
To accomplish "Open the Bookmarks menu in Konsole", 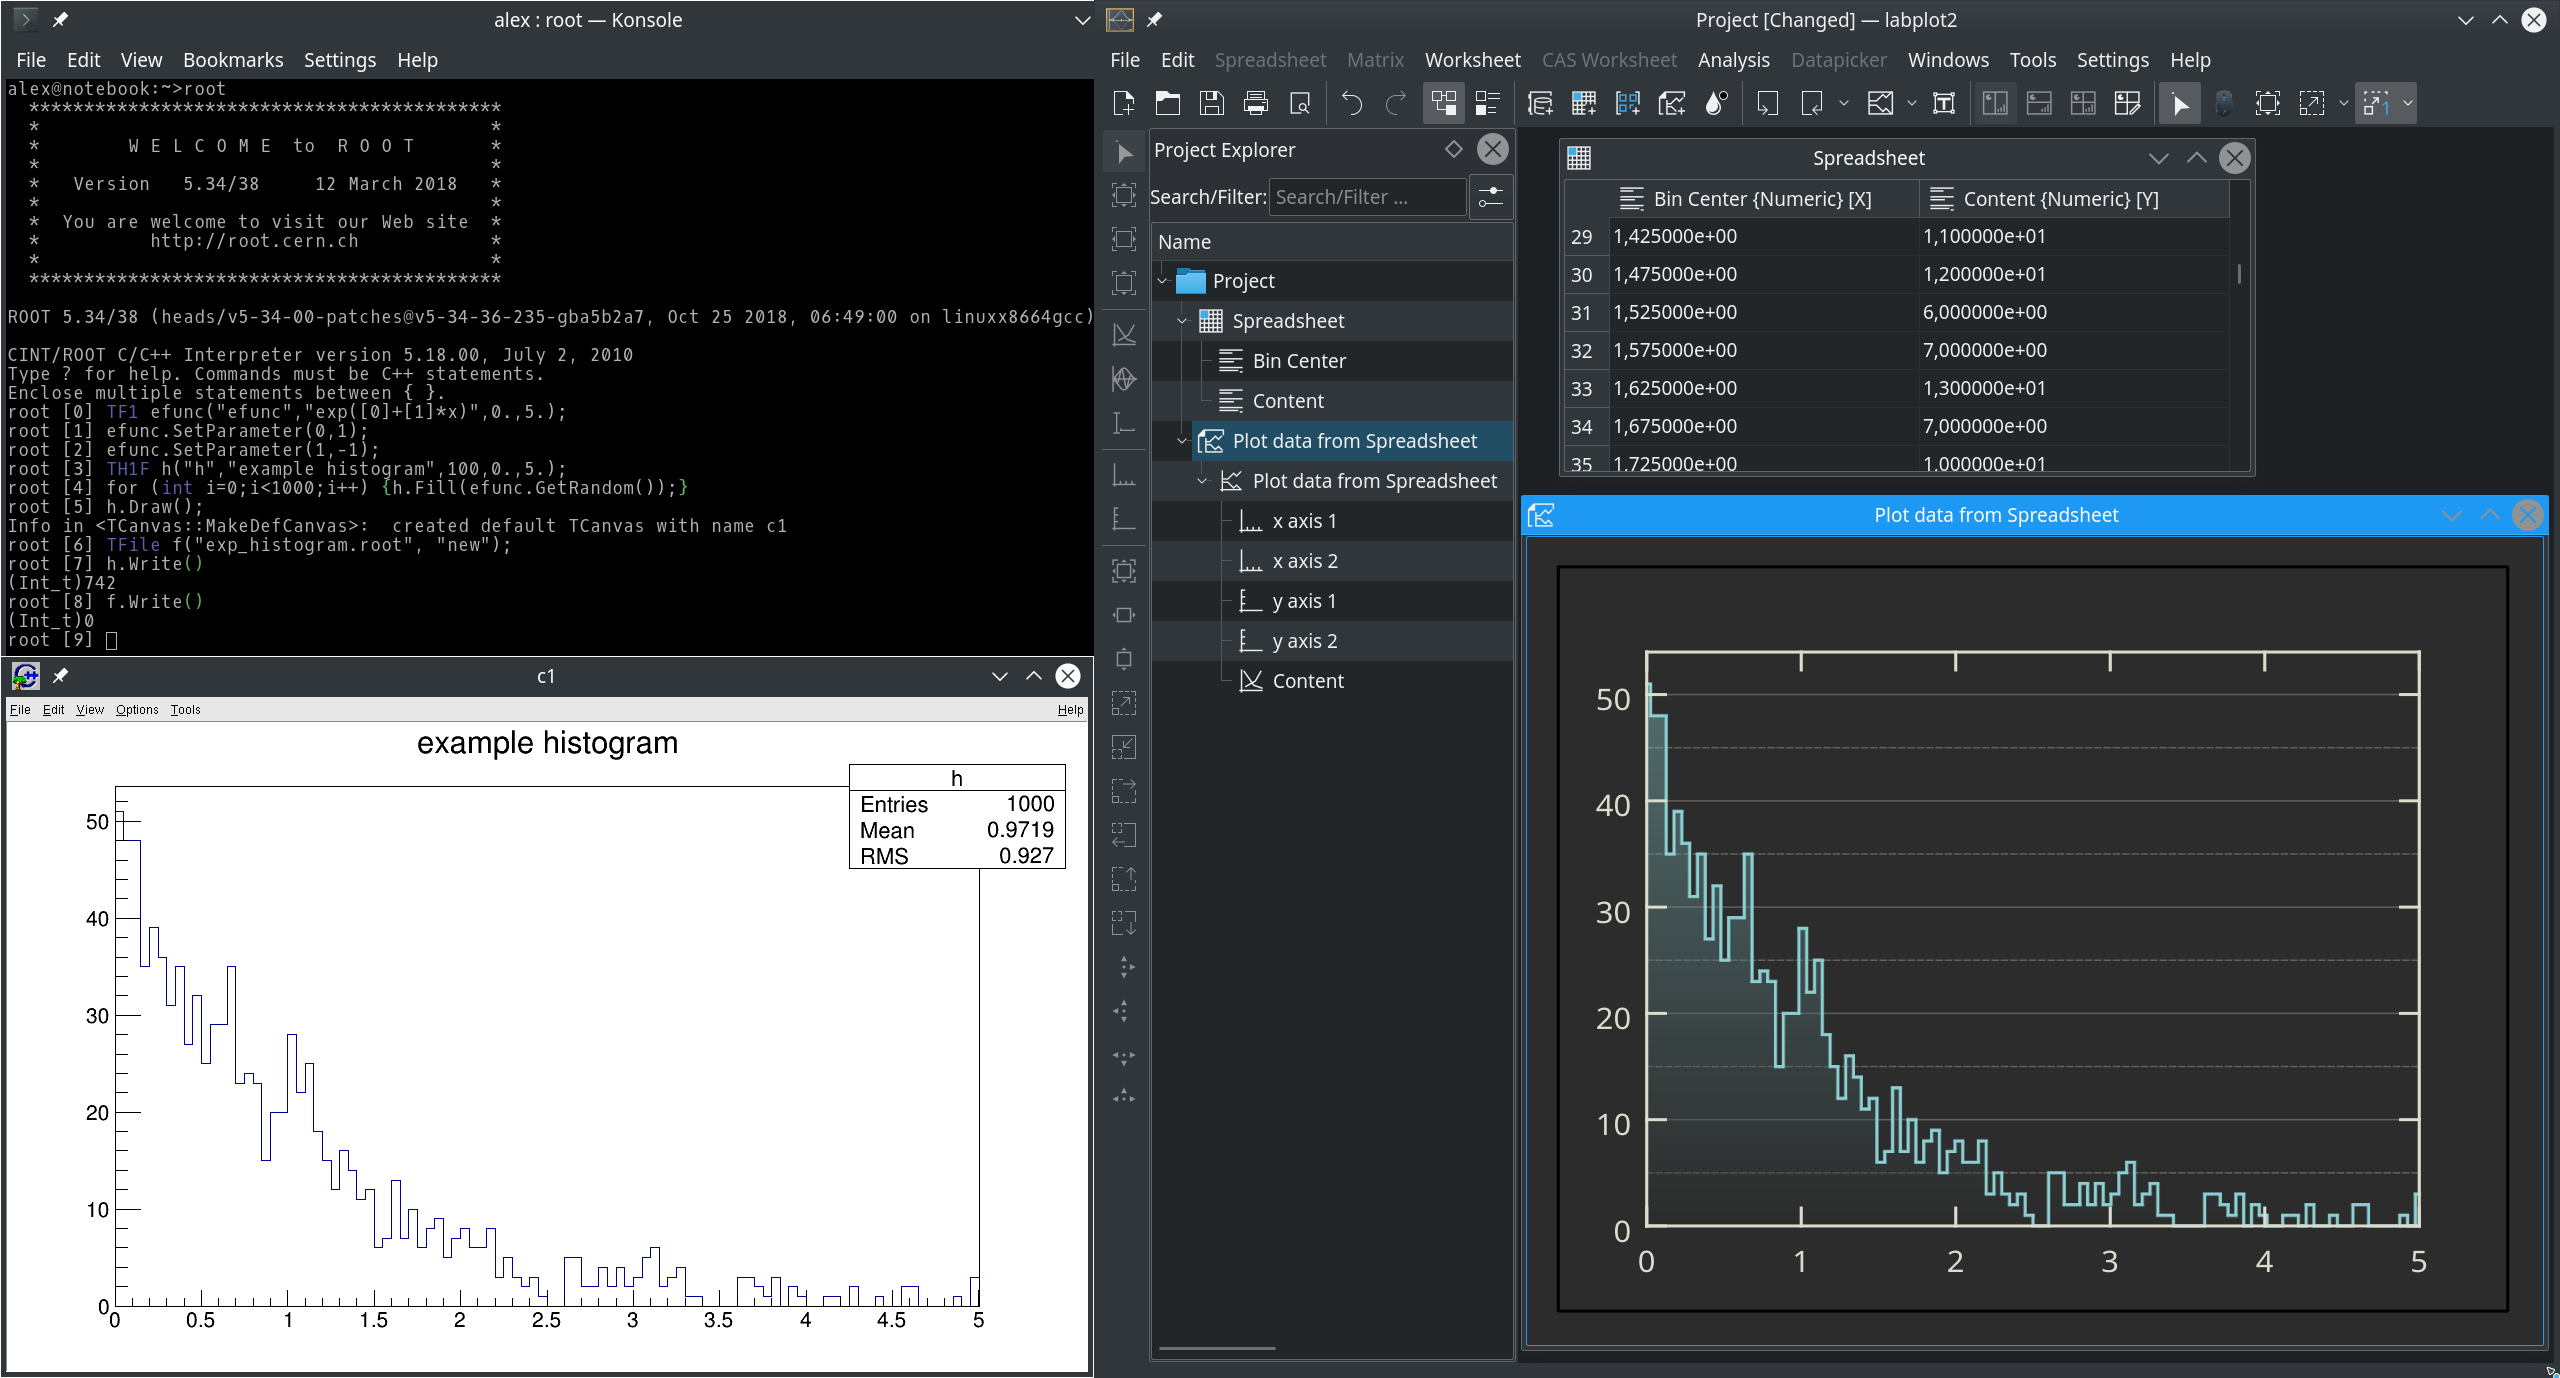I will coord(233,60).
